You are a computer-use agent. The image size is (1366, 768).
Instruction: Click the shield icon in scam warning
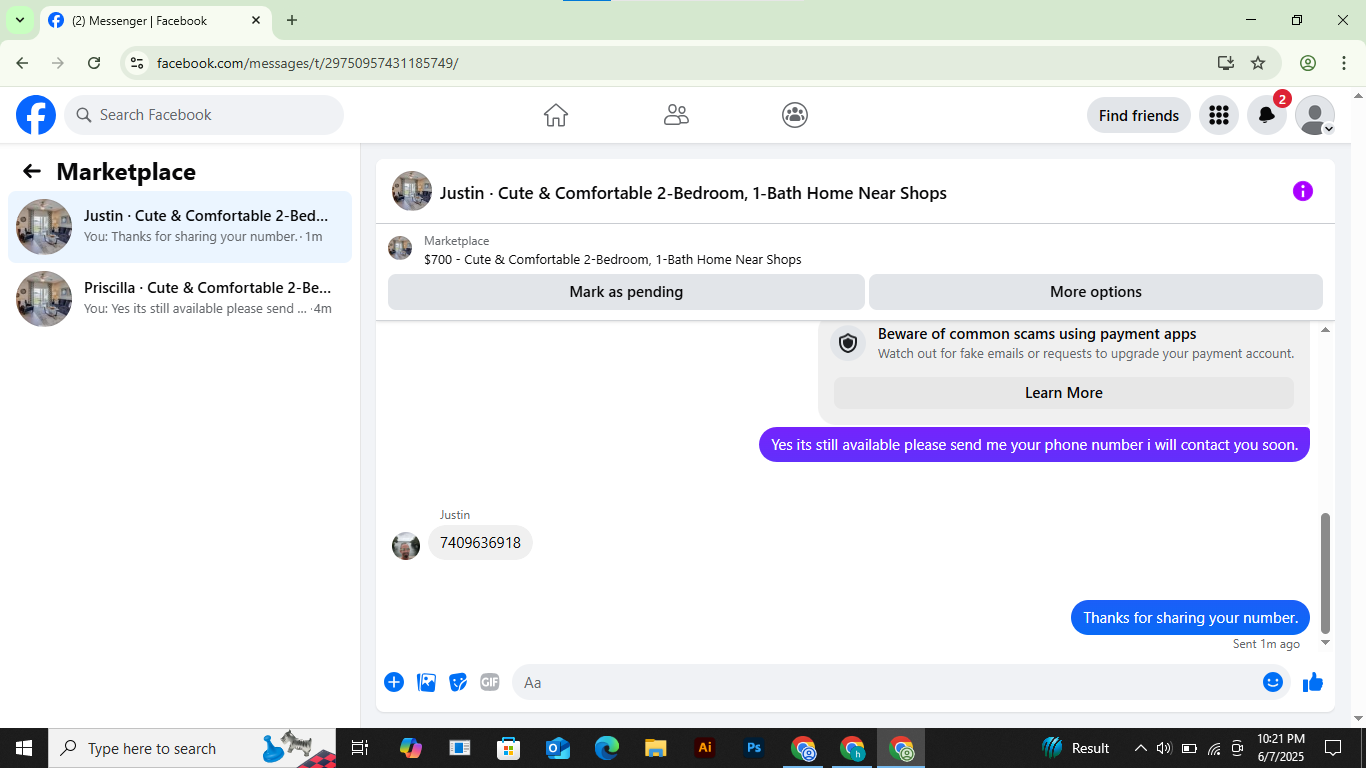point(848,343)
